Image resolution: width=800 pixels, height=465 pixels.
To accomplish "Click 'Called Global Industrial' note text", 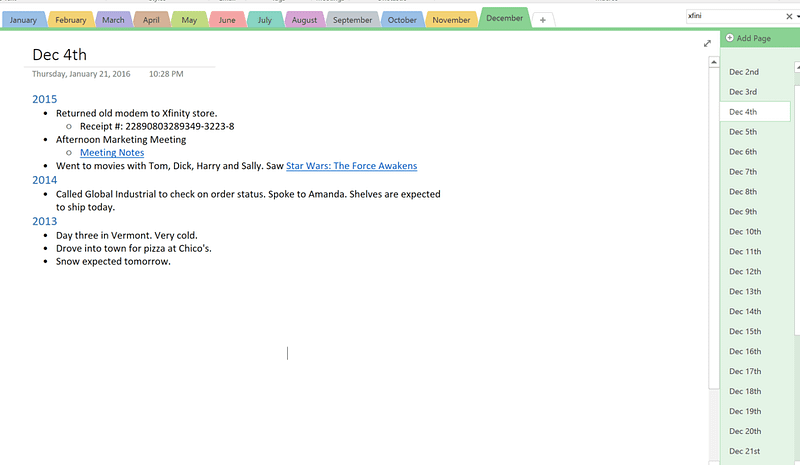I will 248,201.
